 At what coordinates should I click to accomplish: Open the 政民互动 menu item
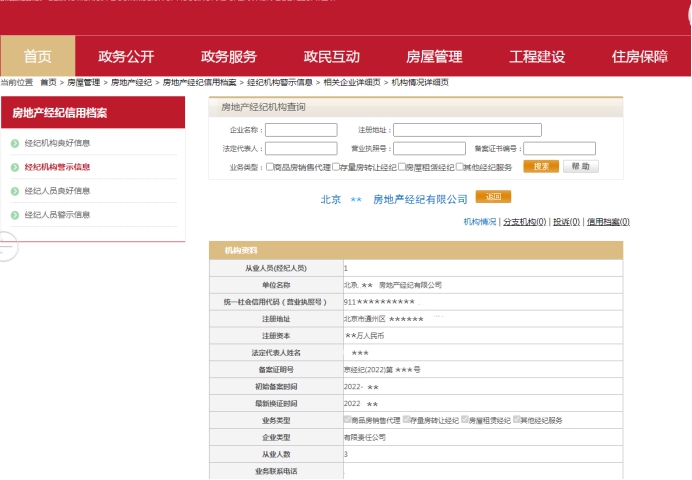[x=331, y=56]
